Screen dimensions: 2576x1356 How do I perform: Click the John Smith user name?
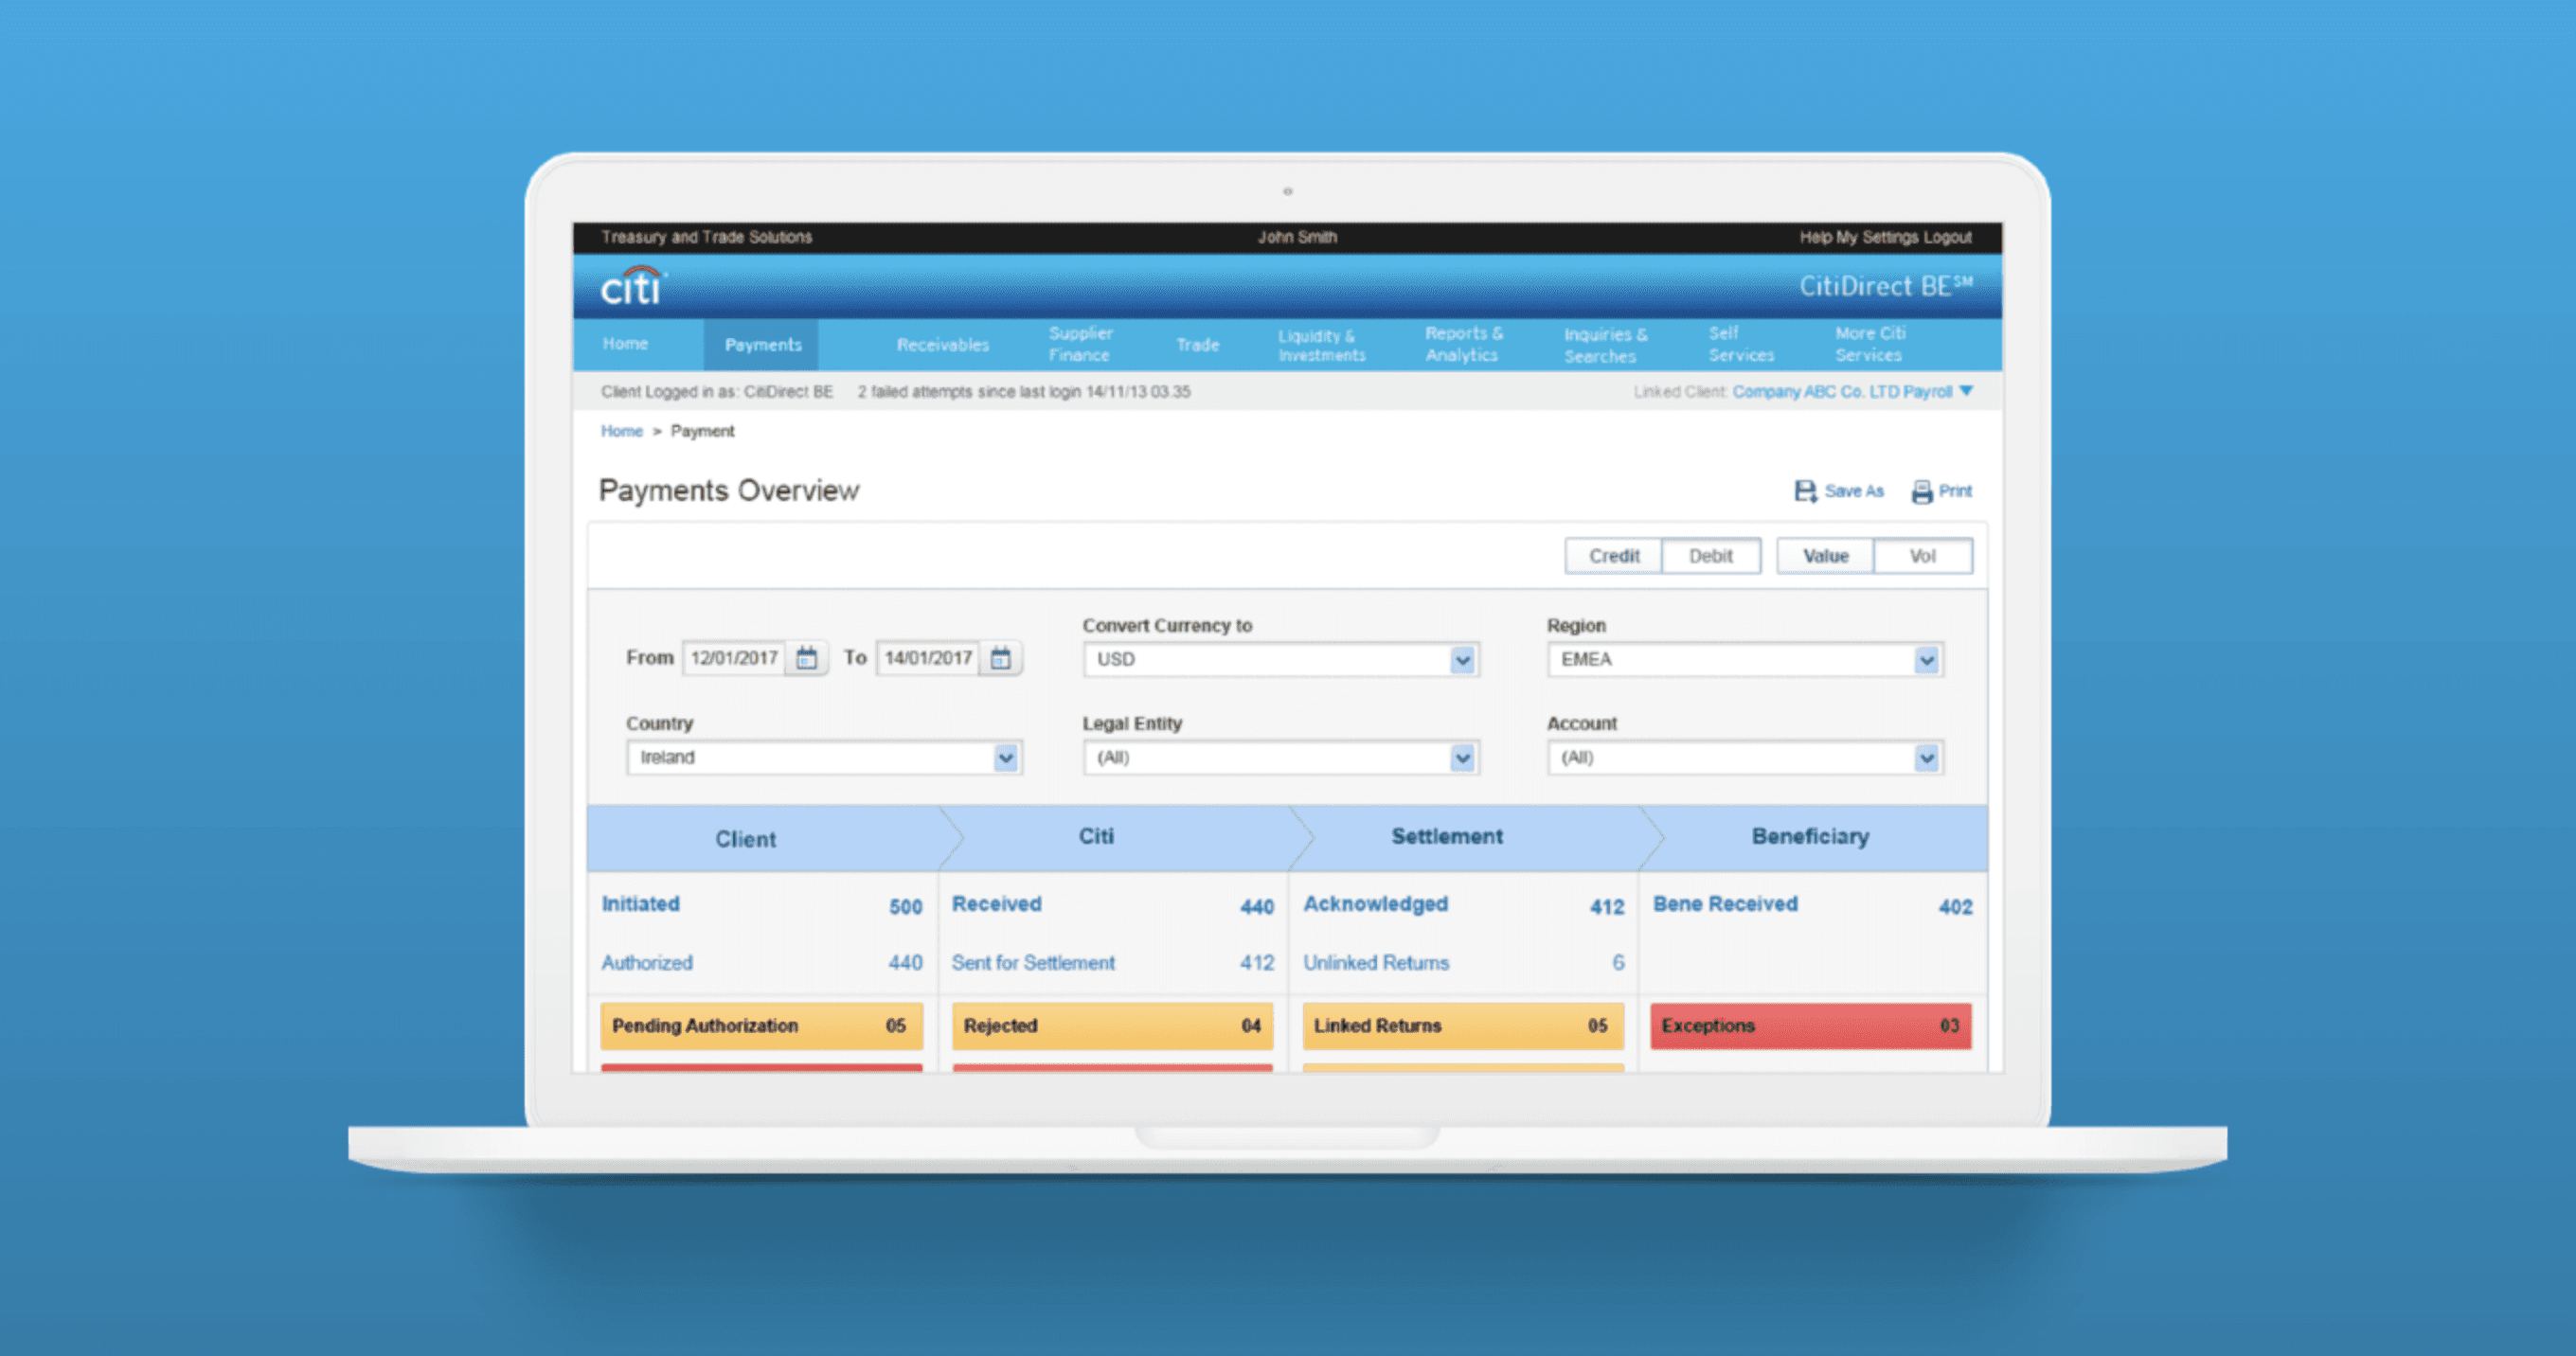click(1297, 237)
